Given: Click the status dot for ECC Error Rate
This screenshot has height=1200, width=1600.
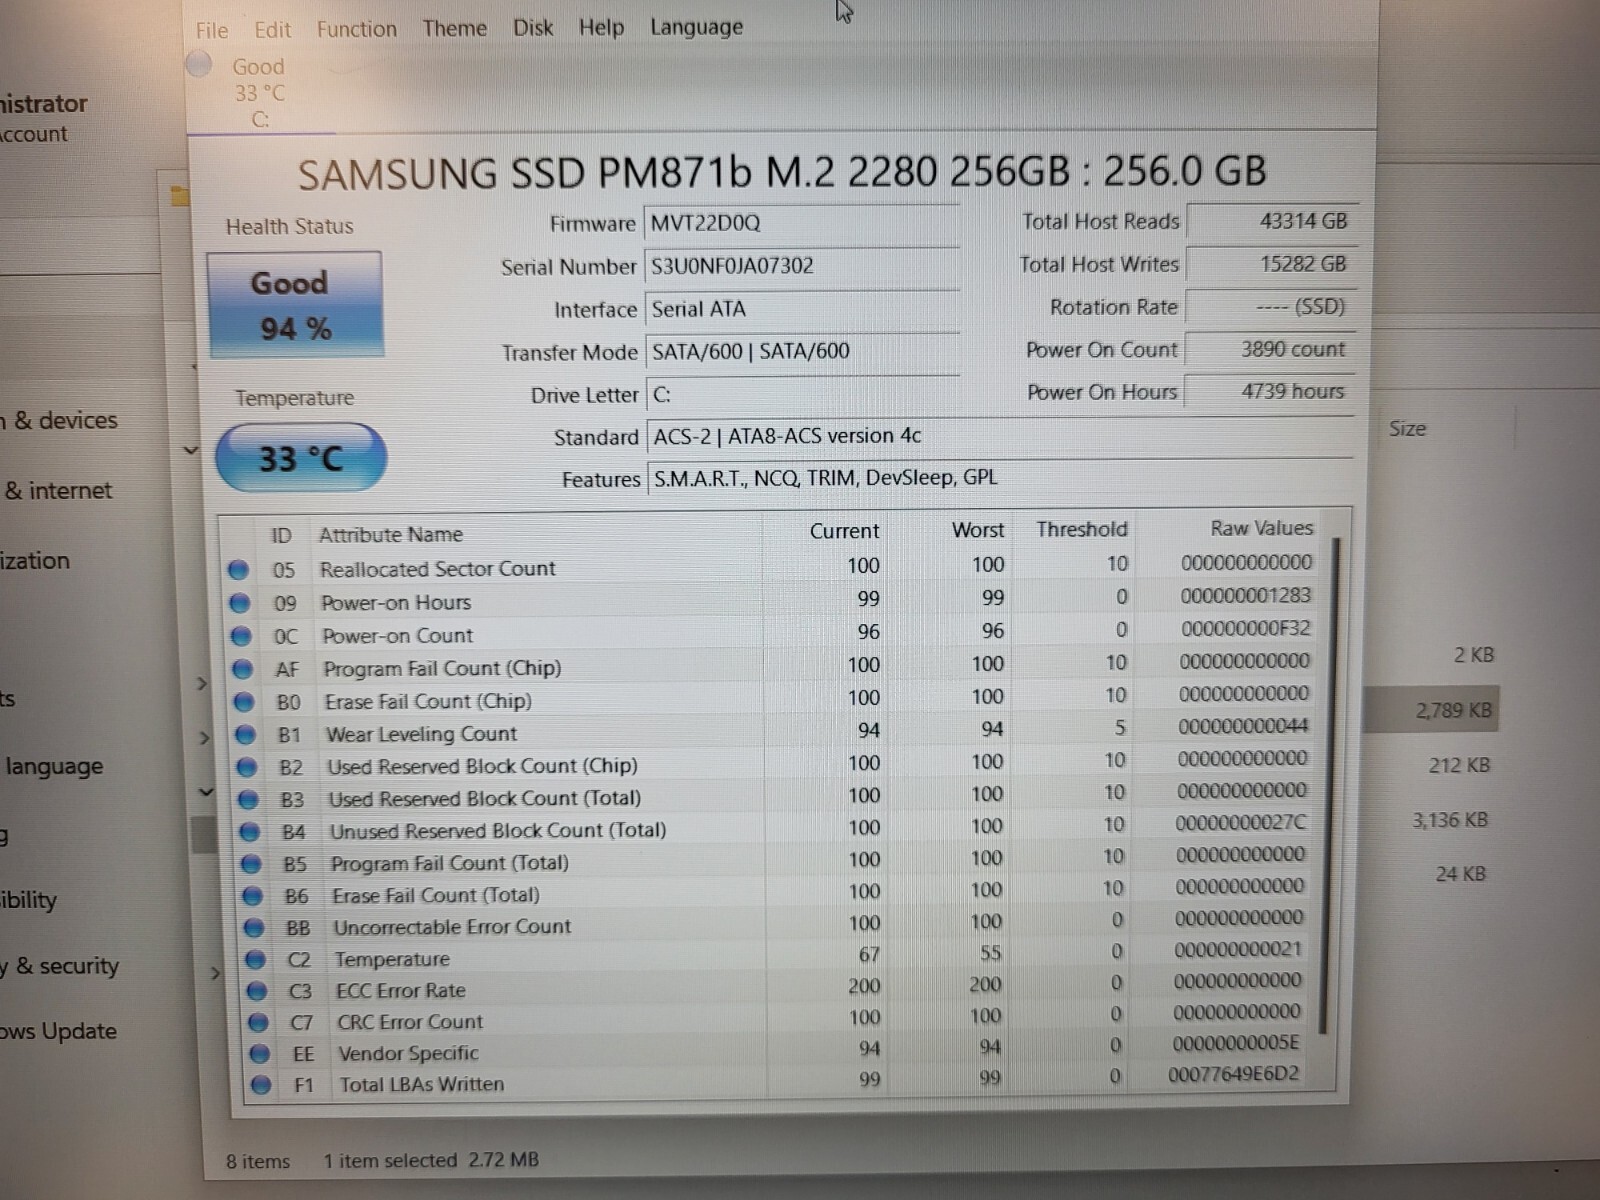Looking at the screenshot, I should (x=257, y=991).
